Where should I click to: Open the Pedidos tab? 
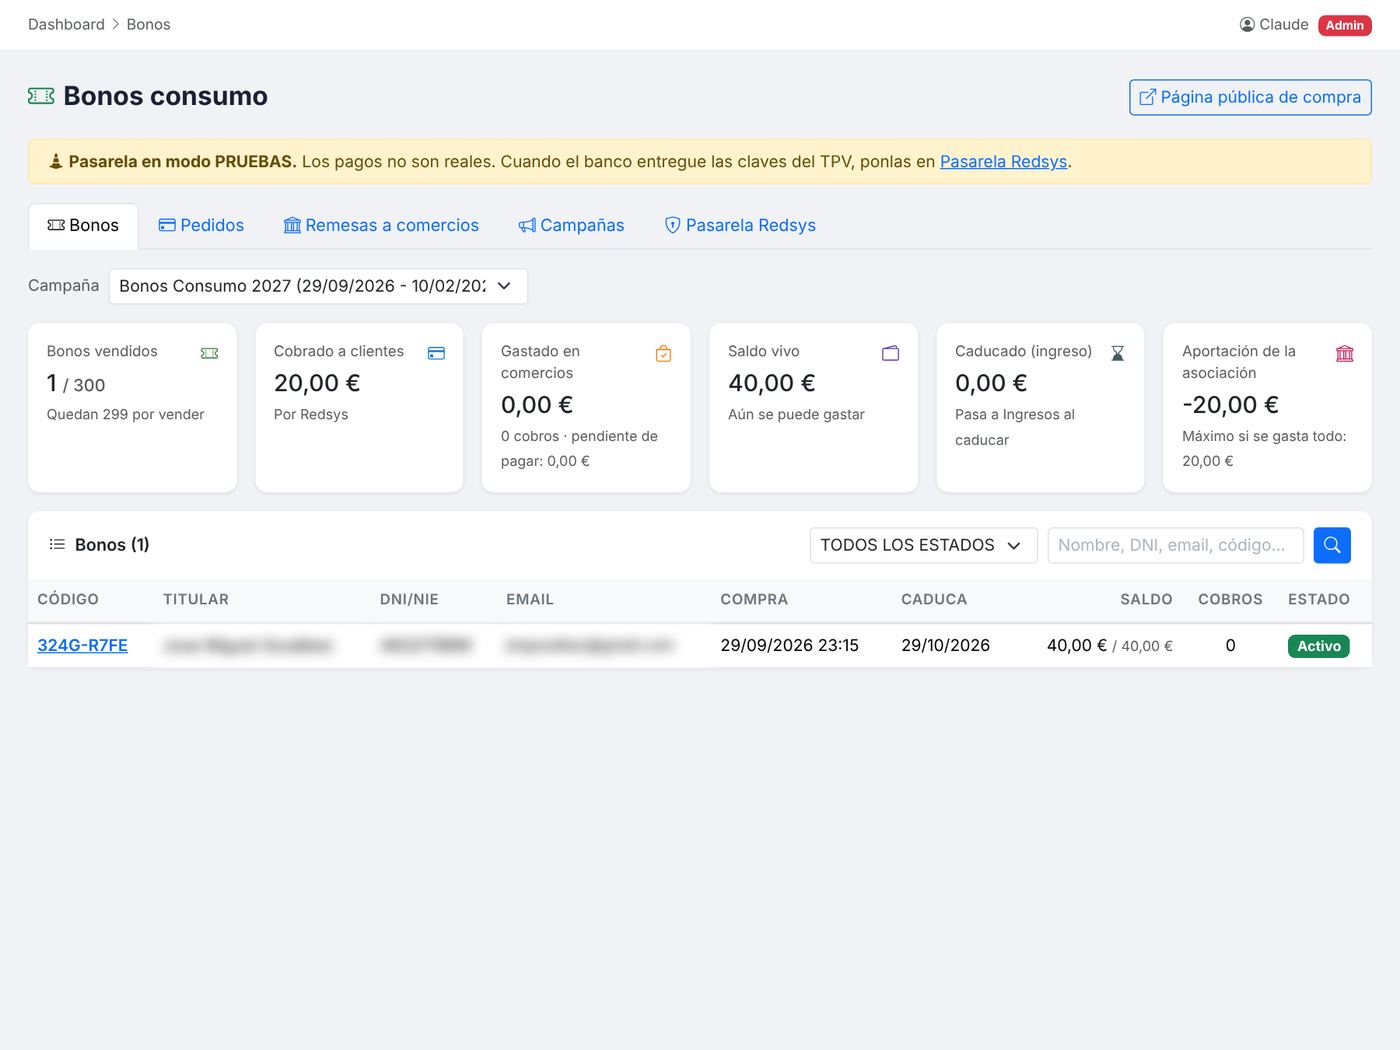click(x=201, y=226)
